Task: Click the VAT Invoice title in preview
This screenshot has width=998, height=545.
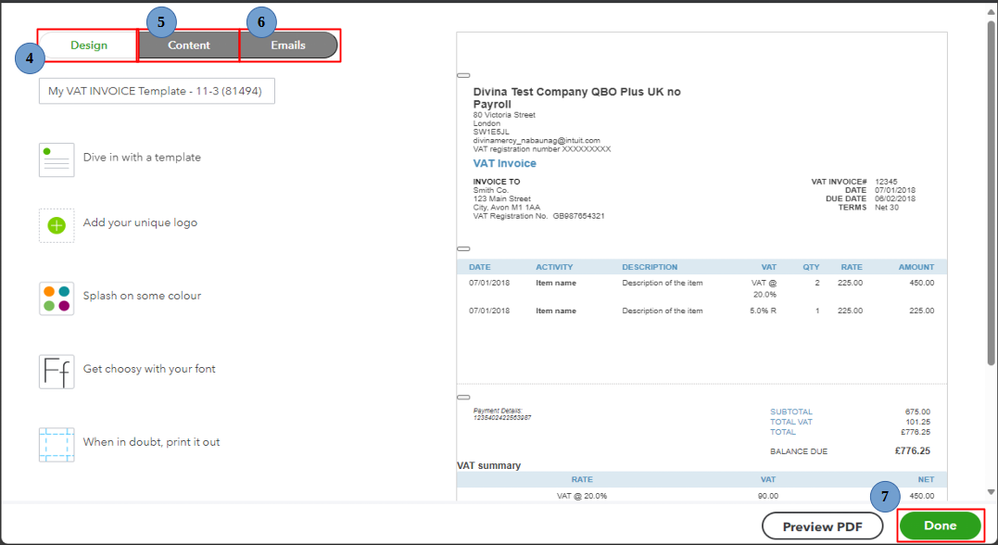Action: [x=505, y=164]
